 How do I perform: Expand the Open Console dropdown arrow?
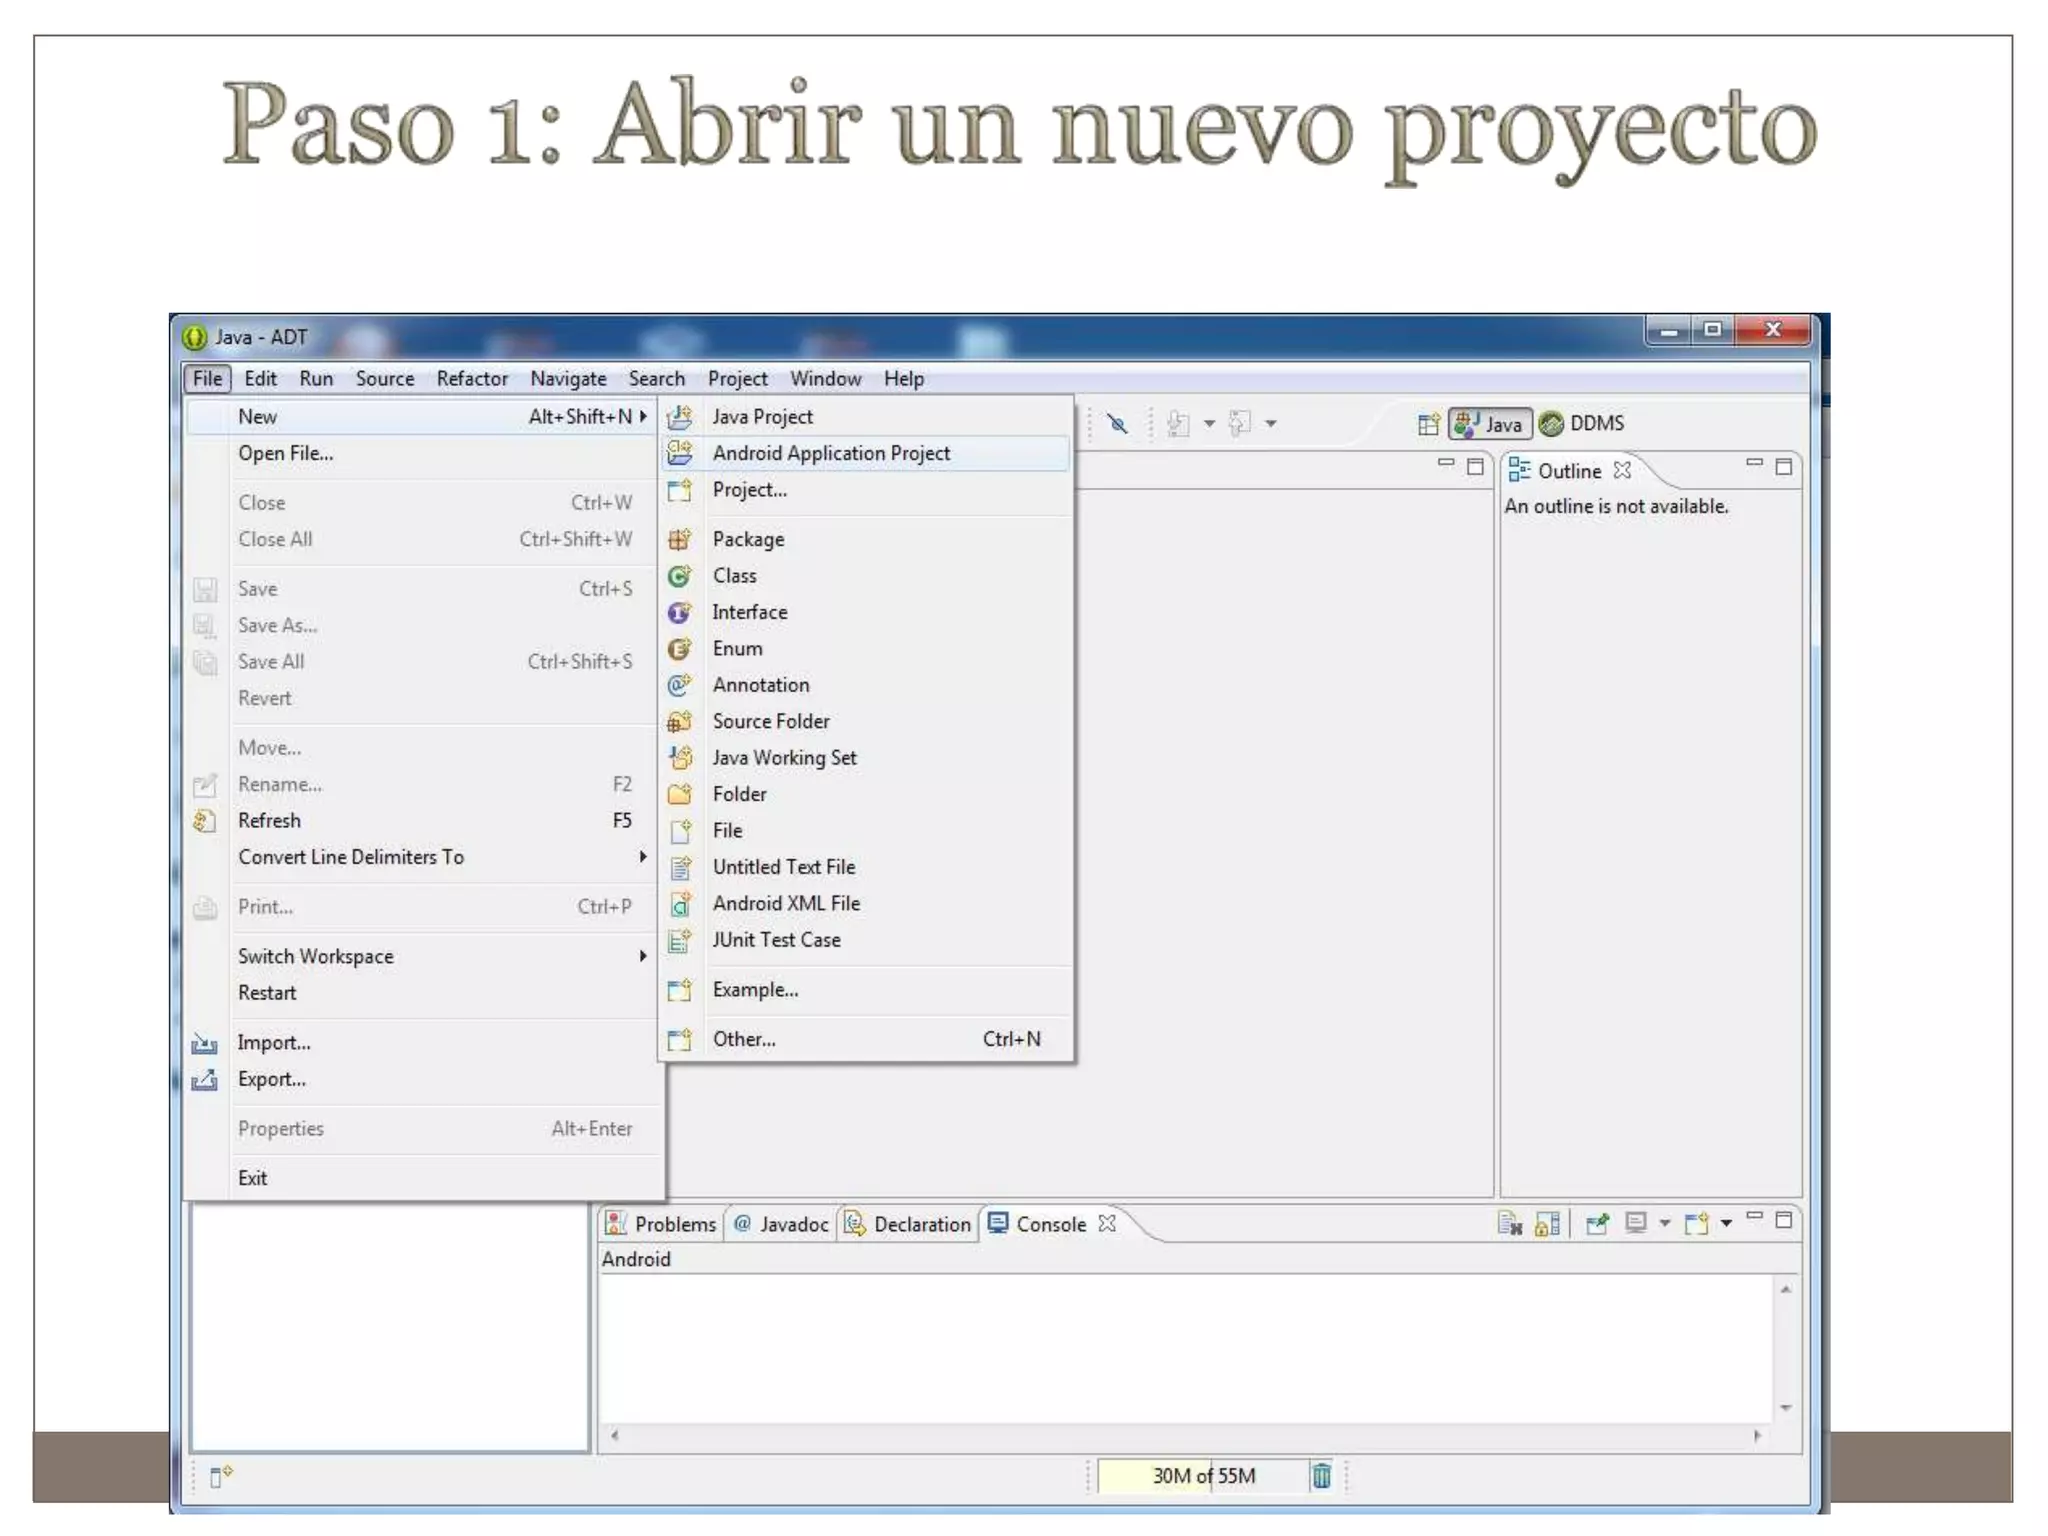coord(1726,1224)
